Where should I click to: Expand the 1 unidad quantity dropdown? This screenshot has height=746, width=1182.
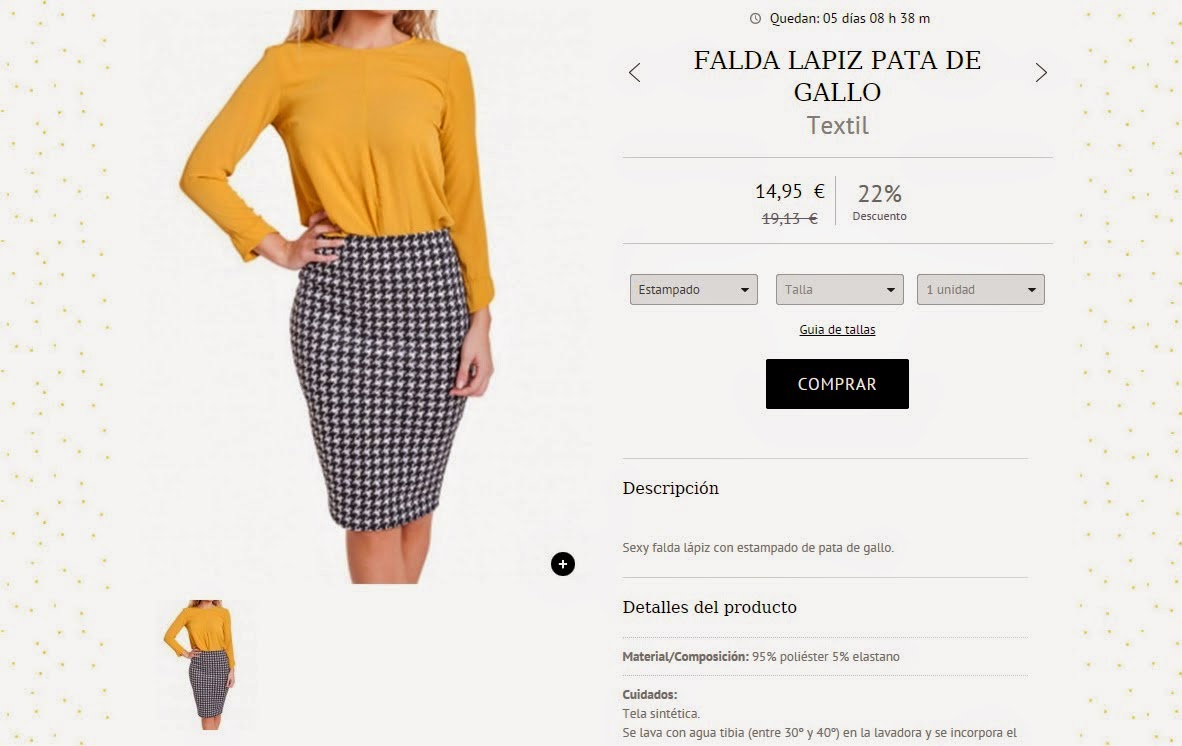coord(980,289)
